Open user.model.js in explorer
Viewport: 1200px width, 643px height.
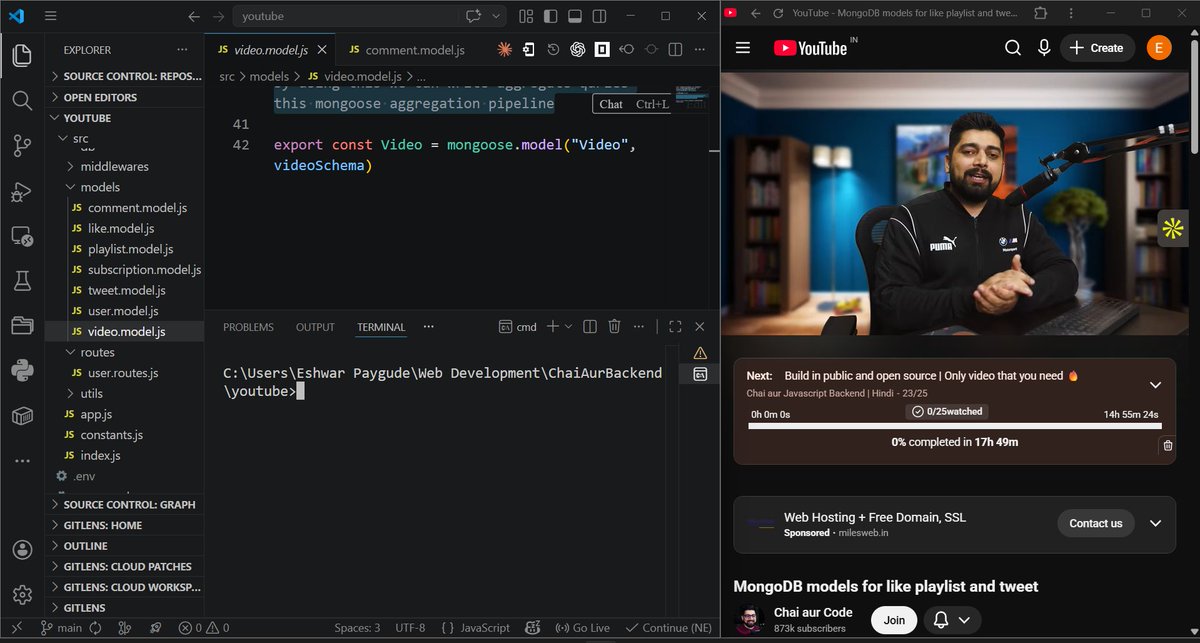(124, 311)
